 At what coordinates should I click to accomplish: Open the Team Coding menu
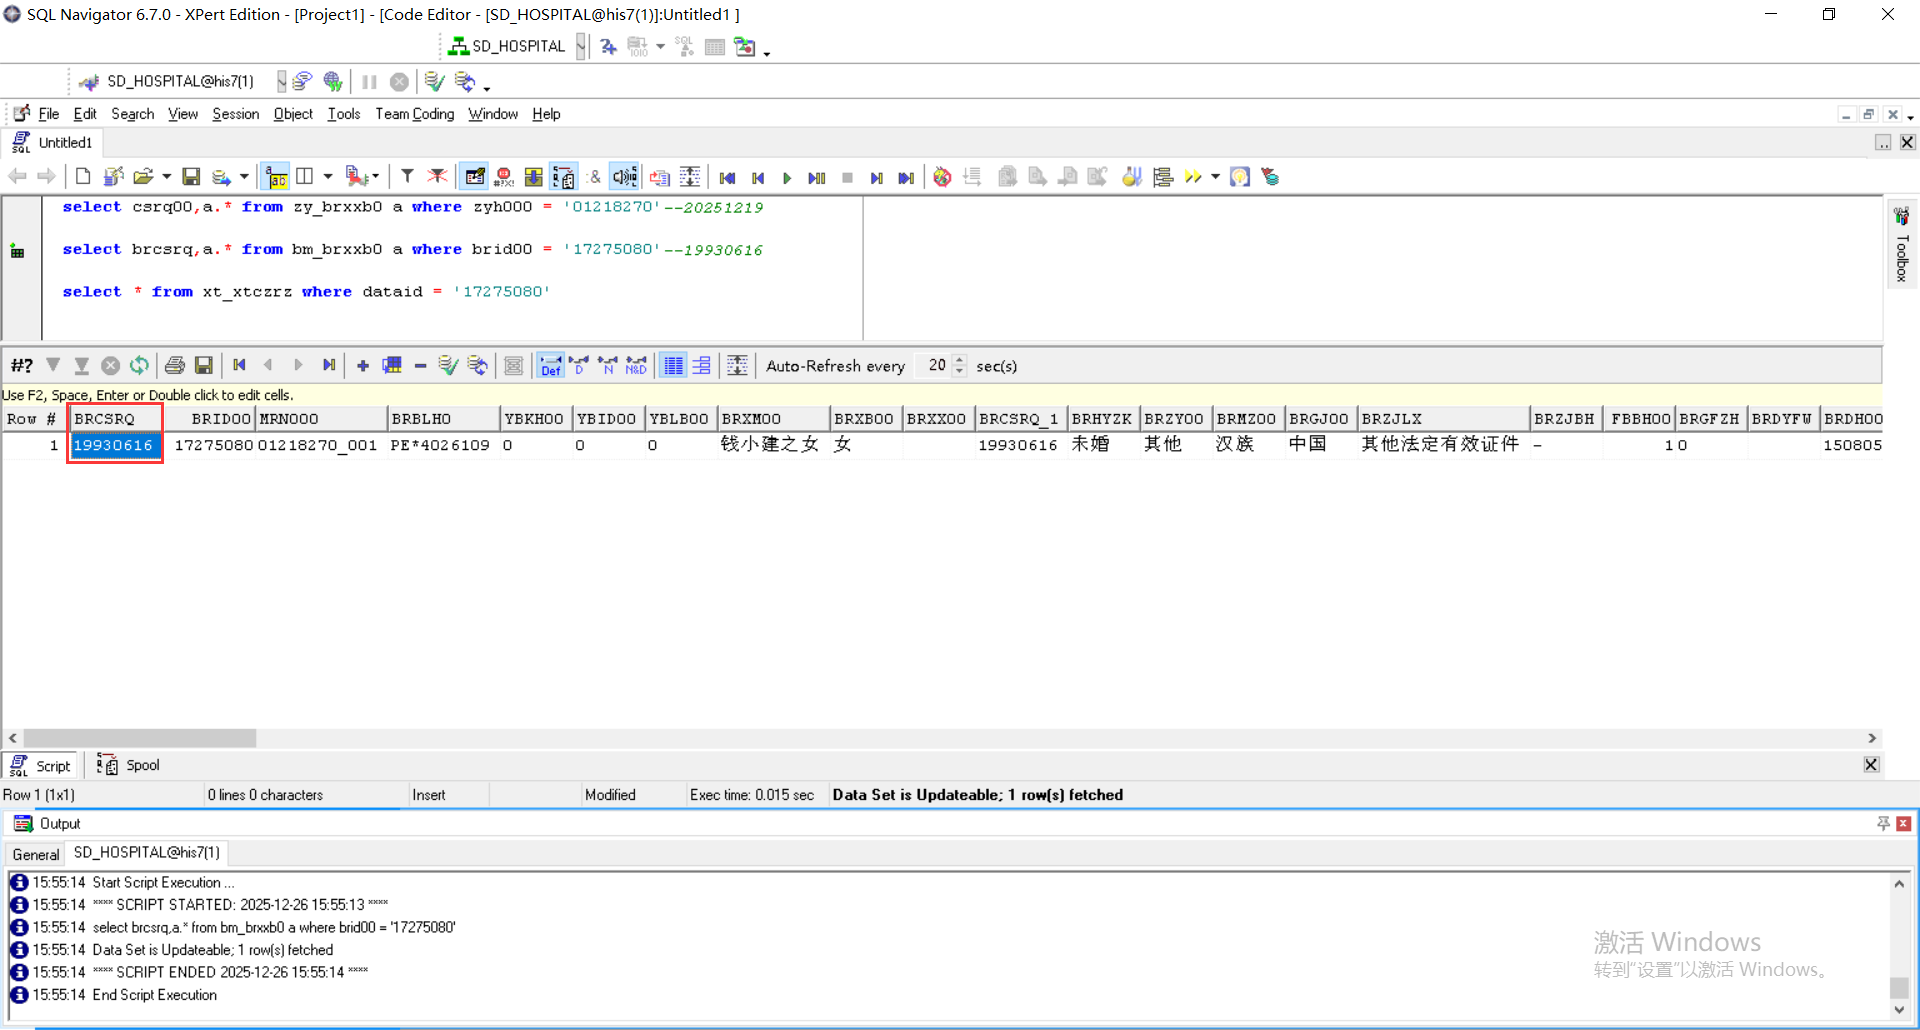[x=415, y=114]
